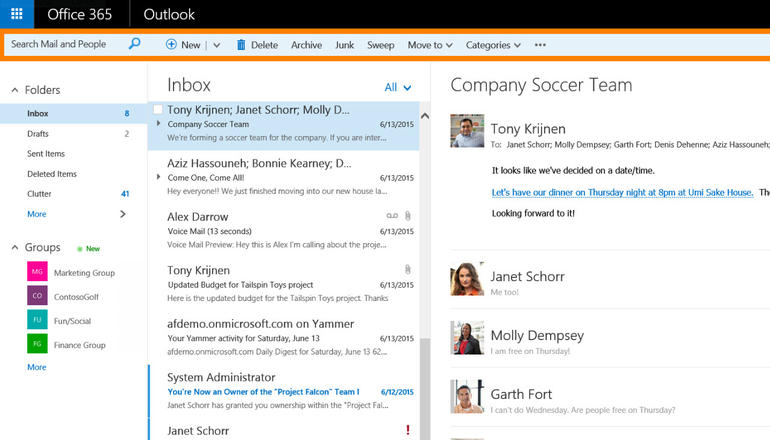Click the Finance Group green icon
The width and height of the screenshot is (770, 440).
[37, 345]
